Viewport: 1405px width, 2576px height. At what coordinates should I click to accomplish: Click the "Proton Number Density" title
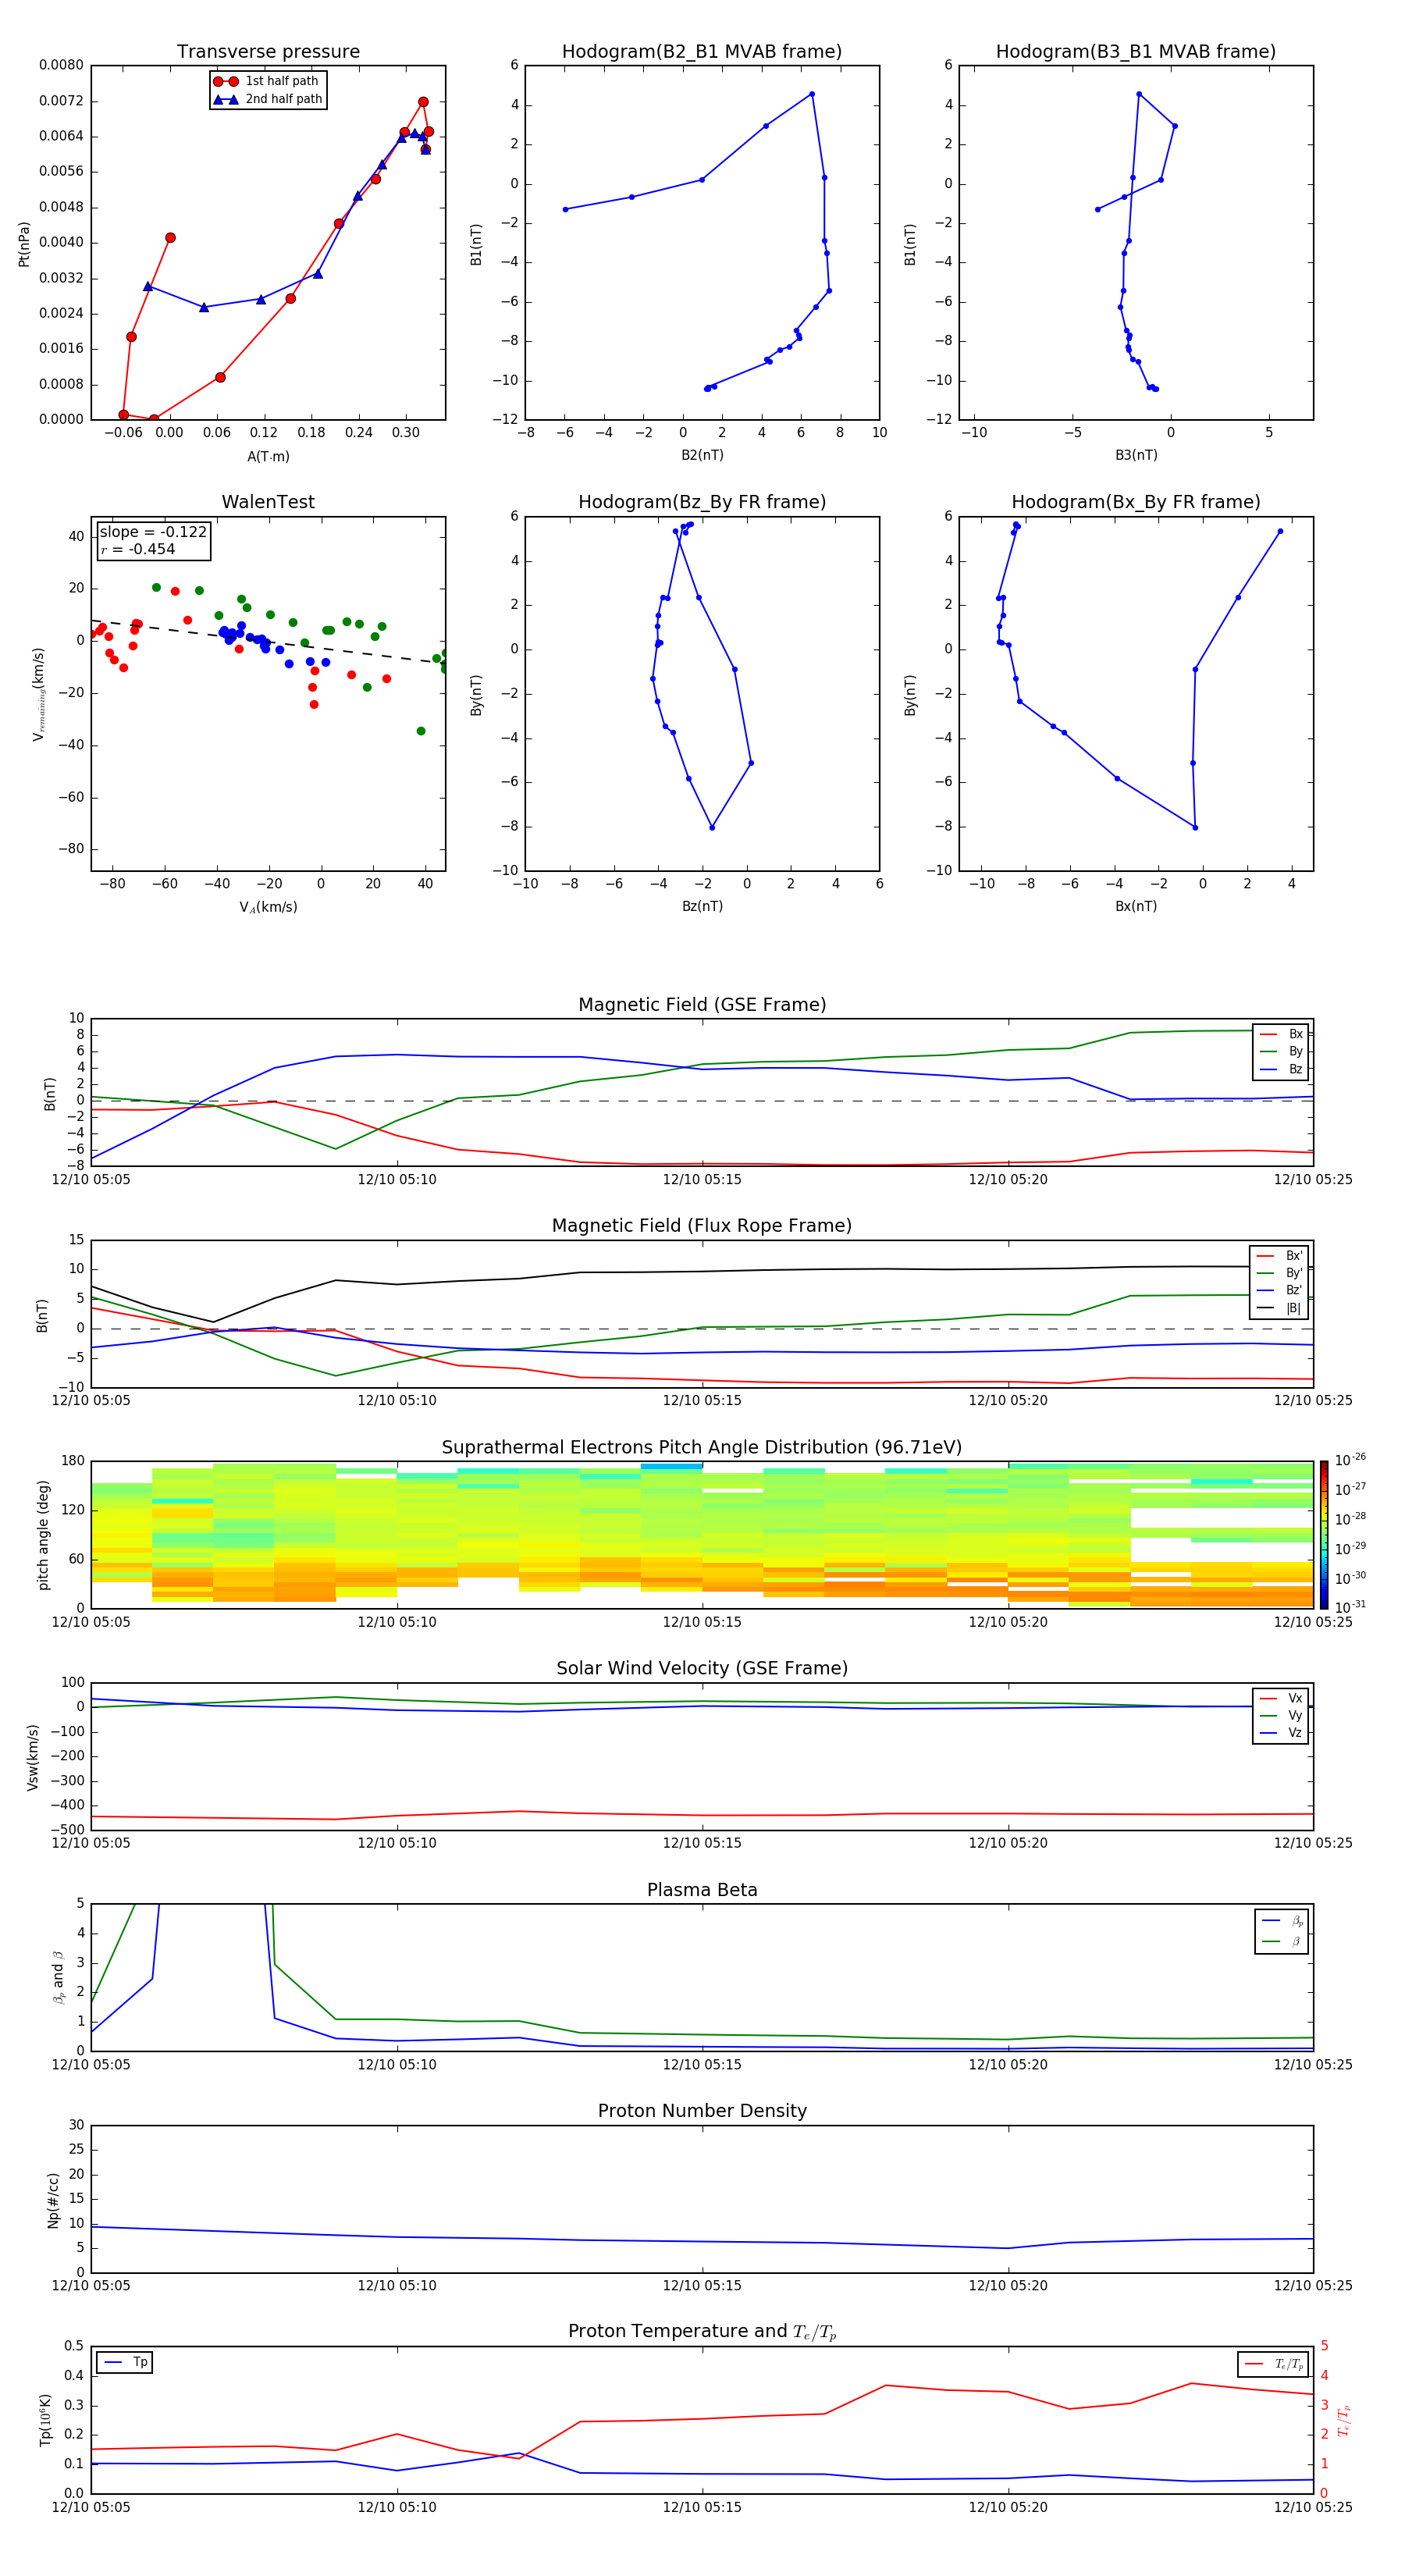coord(702,2111)
